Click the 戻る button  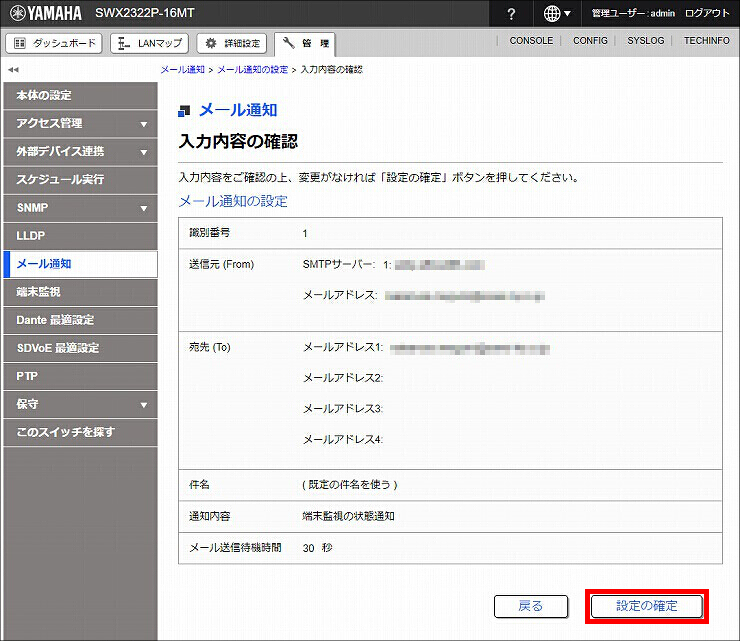click(531, 606)
